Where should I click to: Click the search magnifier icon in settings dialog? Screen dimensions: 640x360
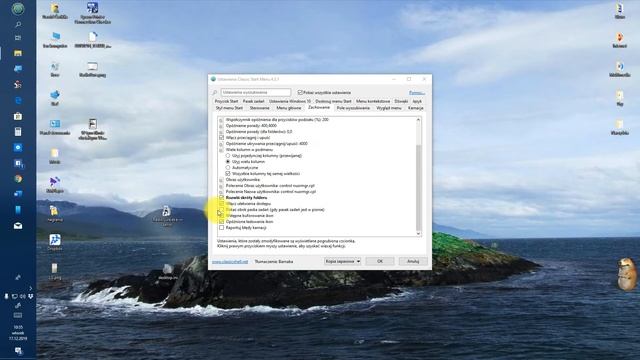click(215, 93)
